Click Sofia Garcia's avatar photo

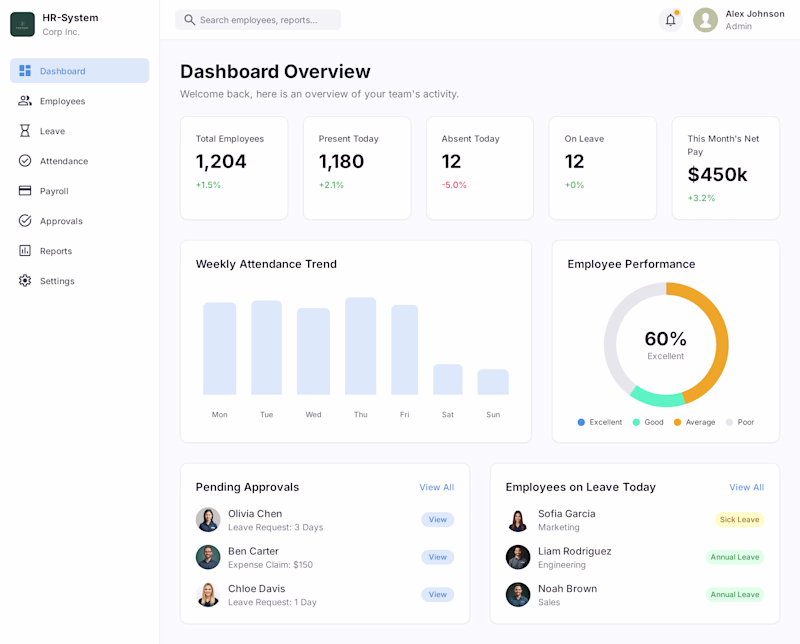point(518,519)
